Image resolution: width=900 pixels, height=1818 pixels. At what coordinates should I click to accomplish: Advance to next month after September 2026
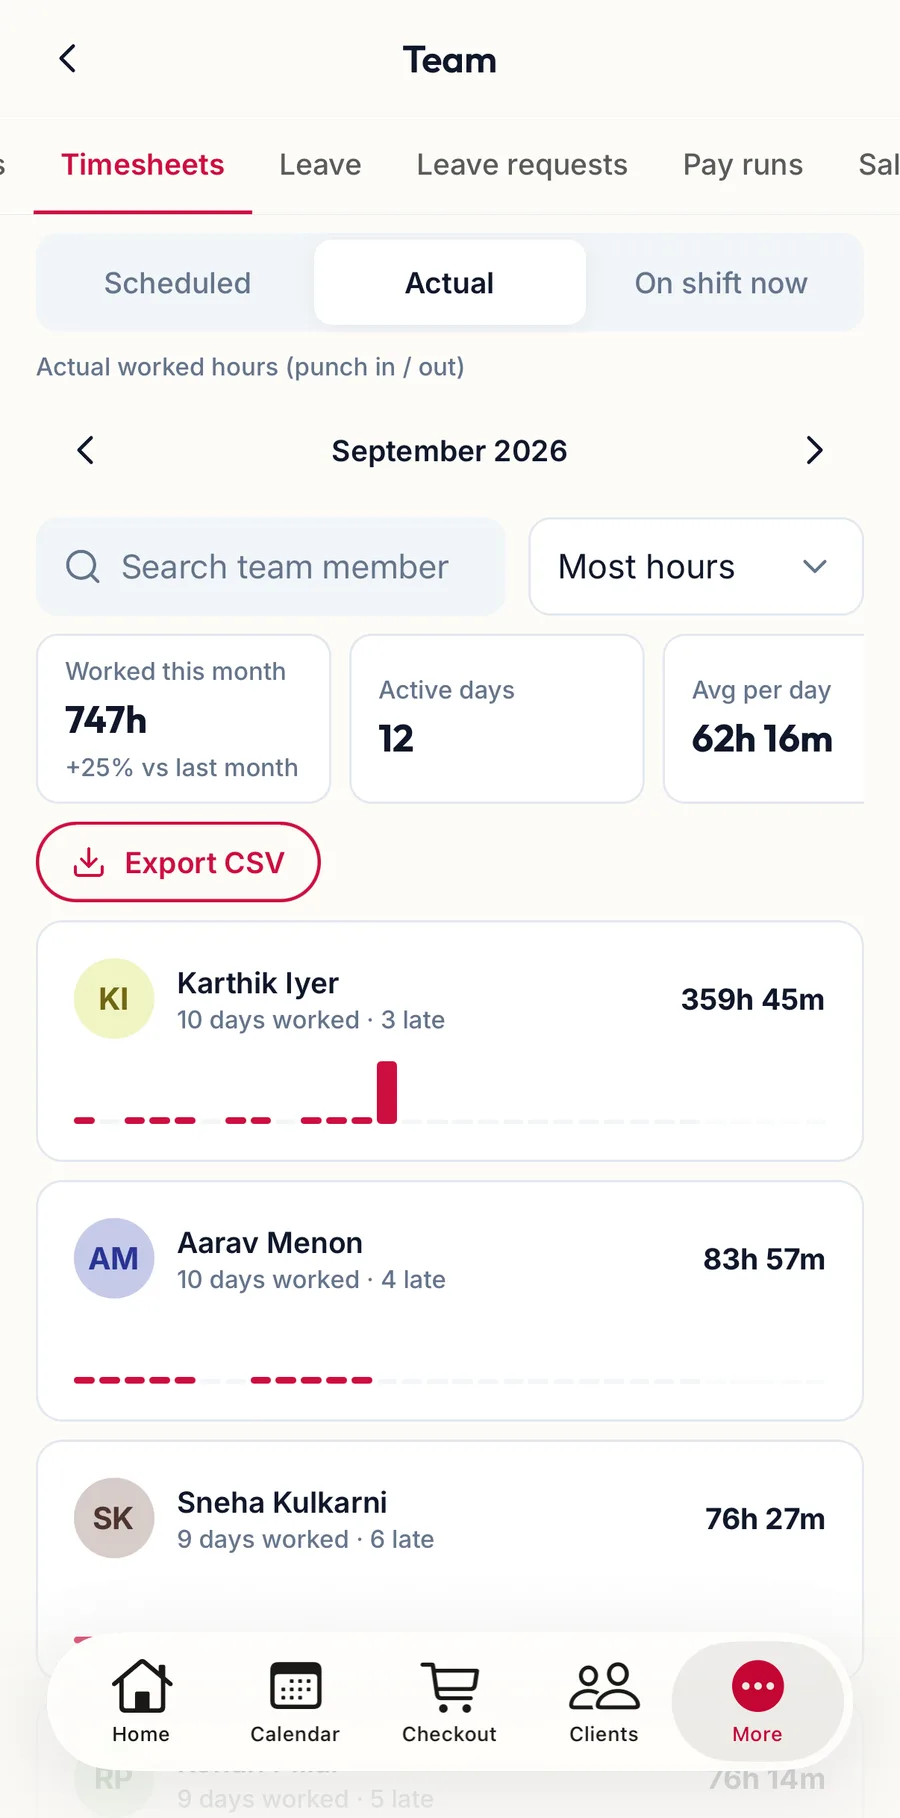tap(814, 451)
